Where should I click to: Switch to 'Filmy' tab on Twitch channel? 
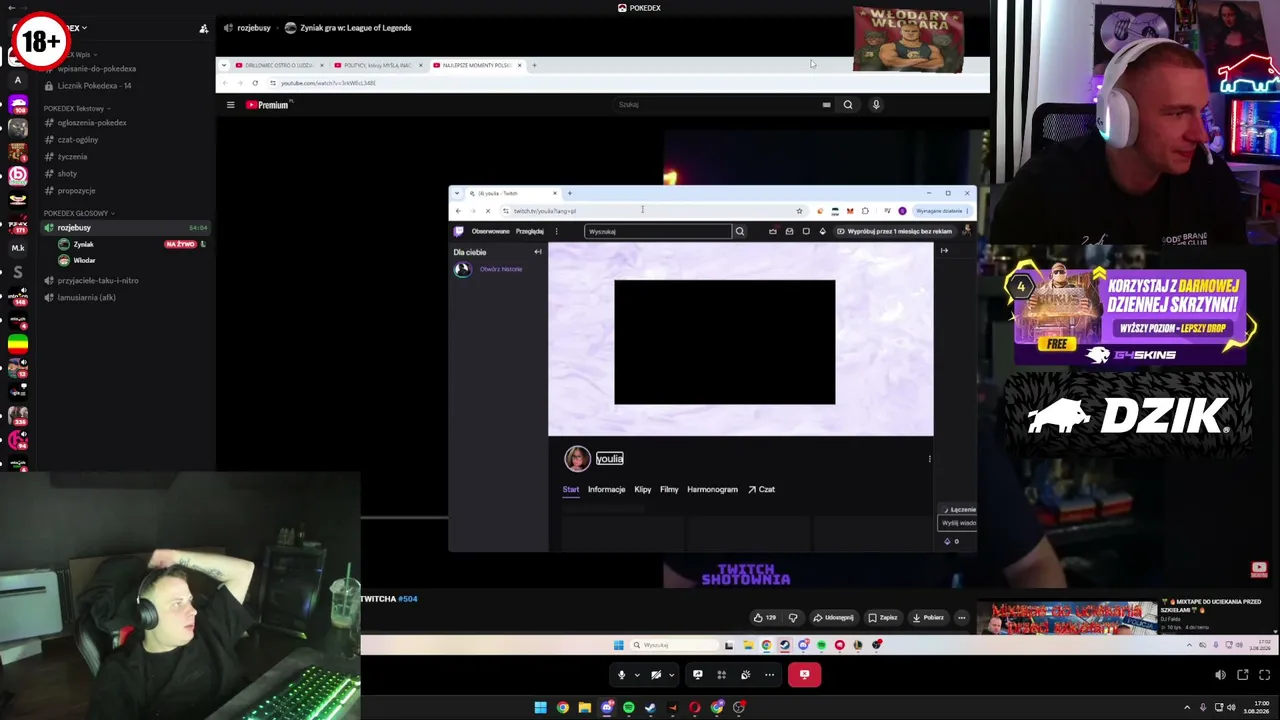(669, 489)
